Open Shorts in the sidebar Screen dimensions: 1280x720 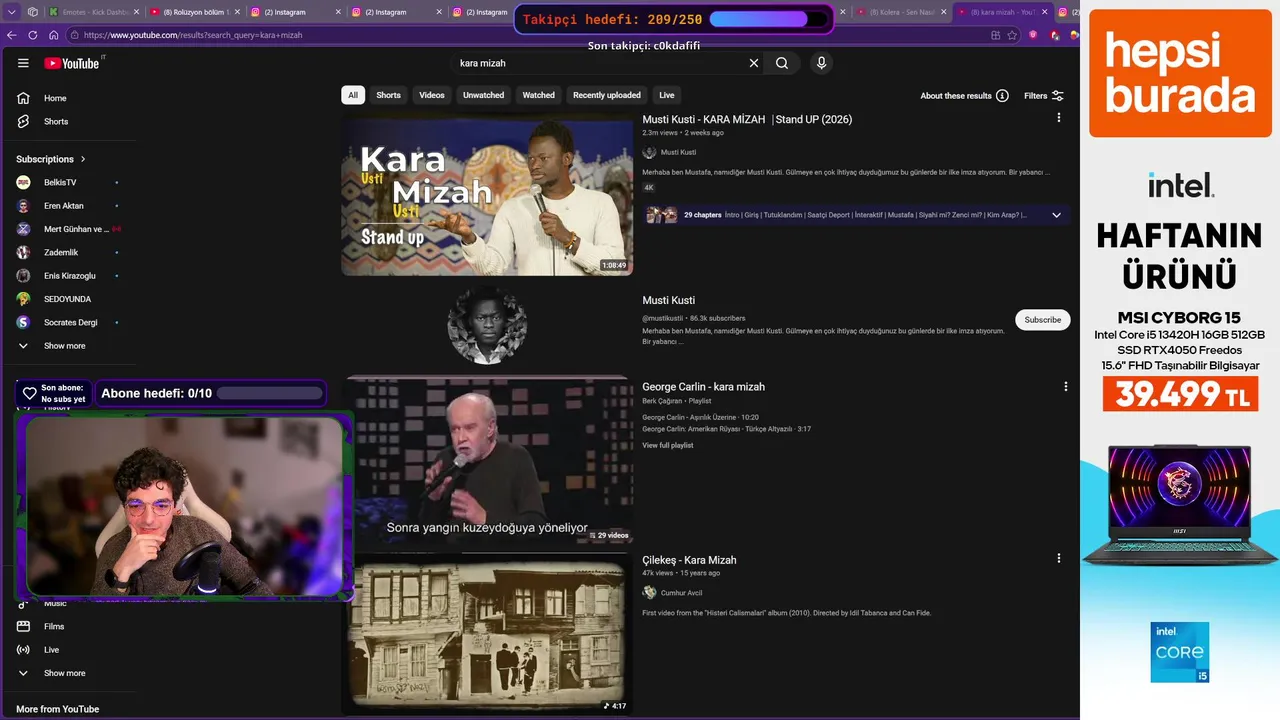(x=56, y=121)
